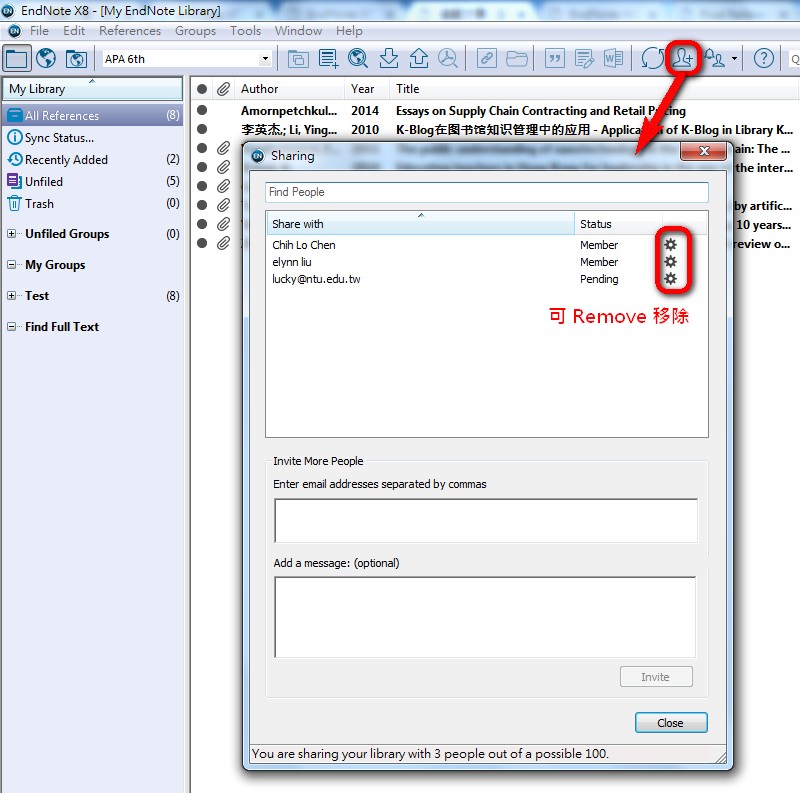Select lucky@ntu.edu.tw in share list
Screen dimensions: 800x793
click(x=316, y=279)
